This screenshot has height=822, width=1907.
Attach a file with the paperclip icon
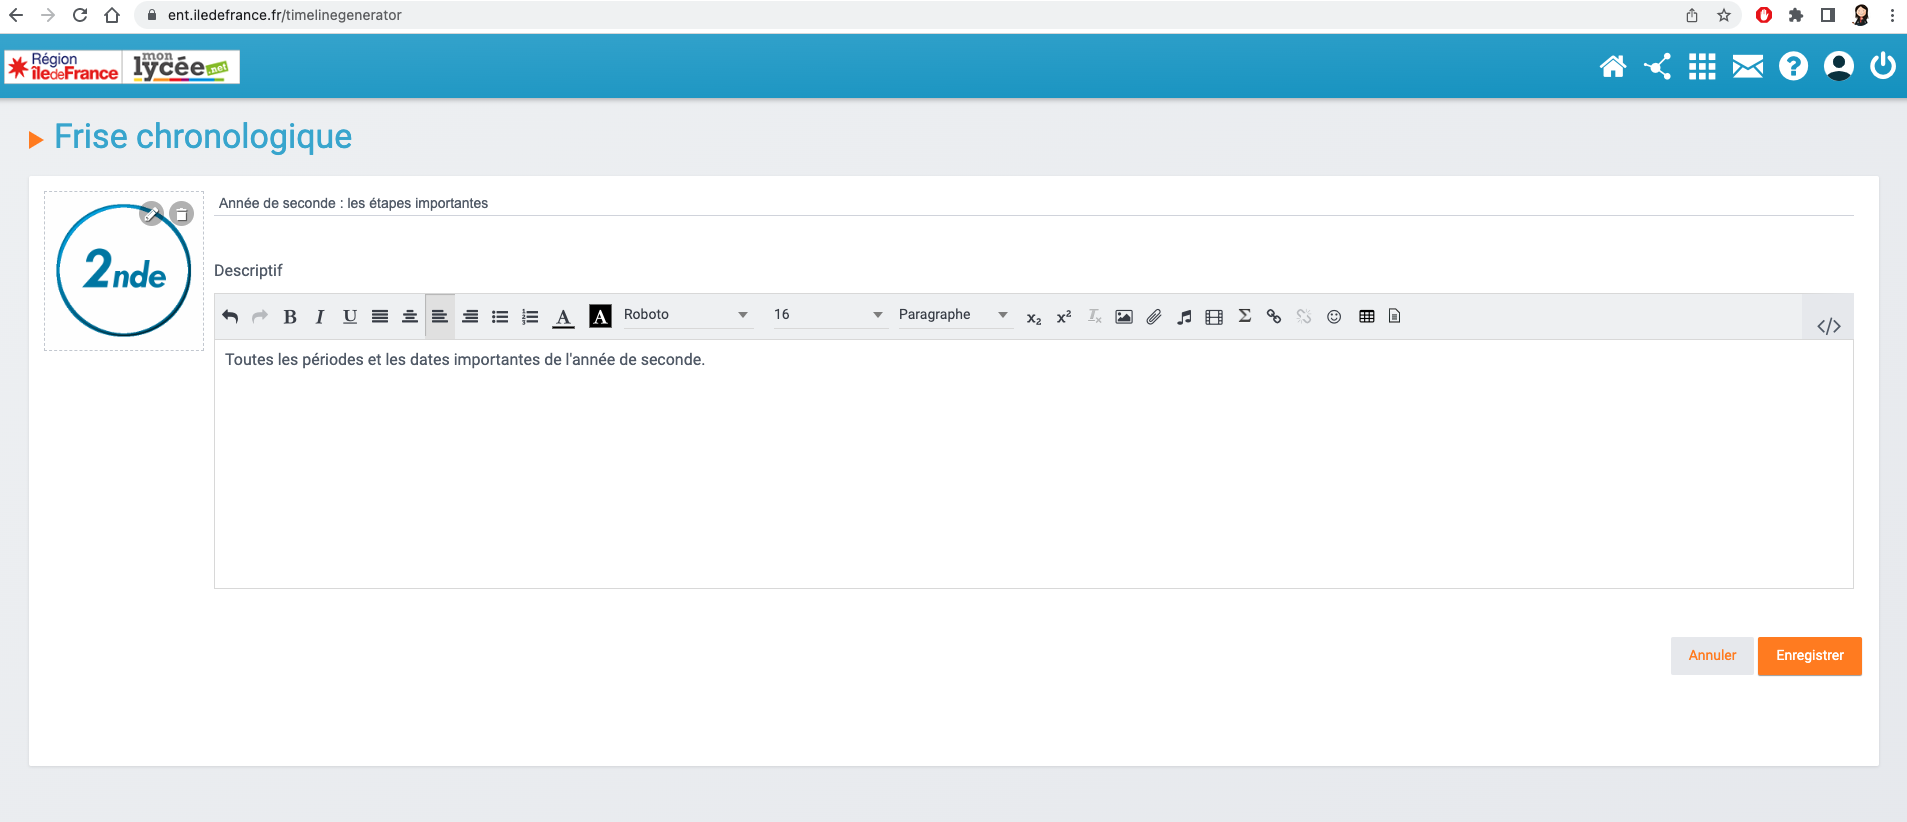[x=1154, y=317]
